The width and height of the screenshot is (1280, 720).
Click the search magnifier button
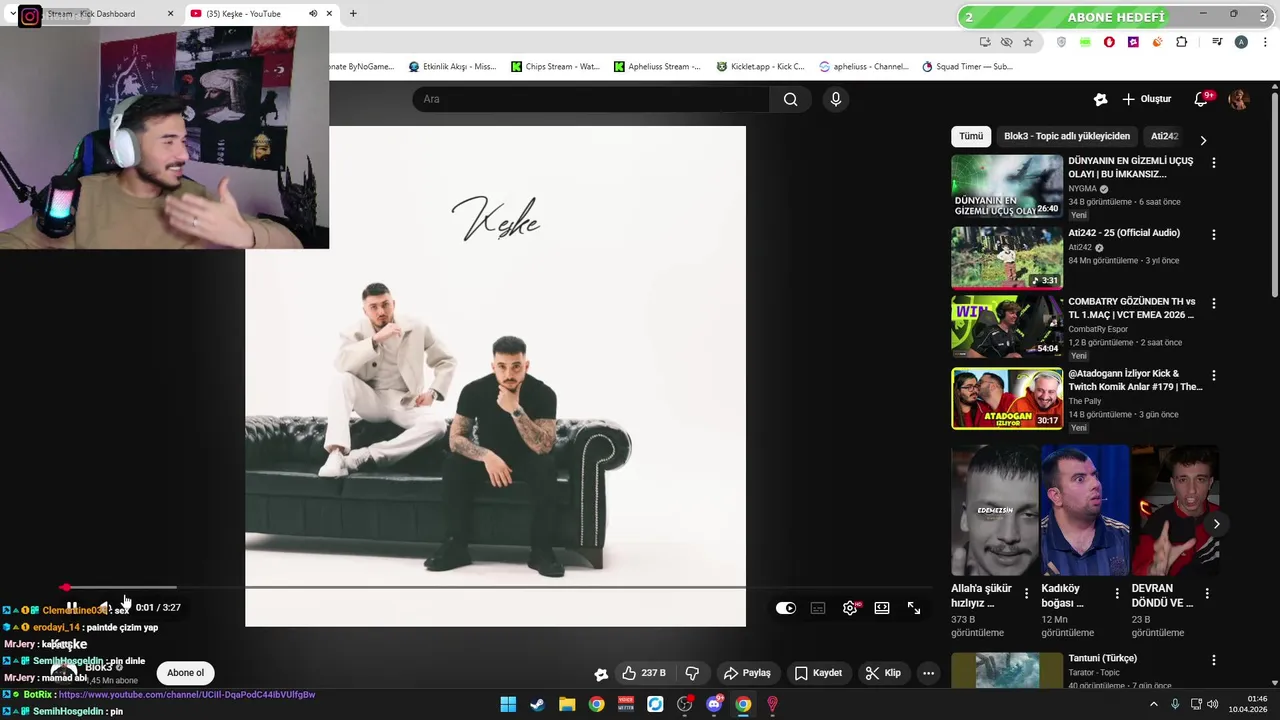790,99
